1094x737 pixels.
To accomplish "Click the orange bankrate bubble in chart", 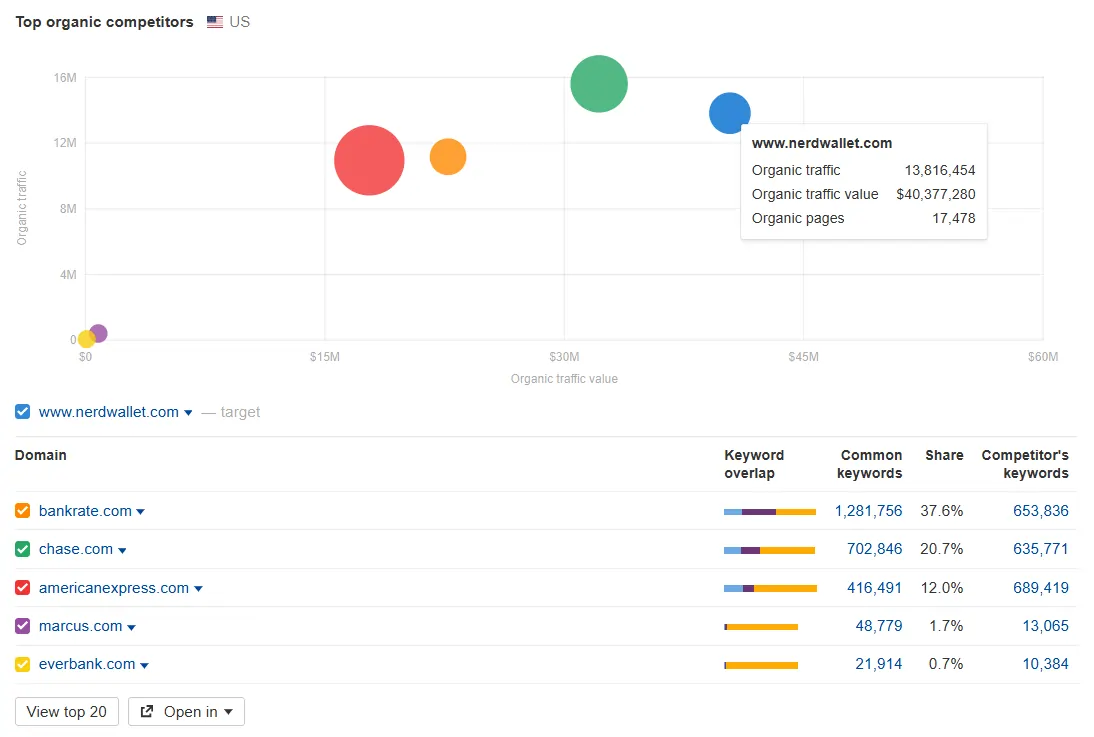I will click(x=448, y=156).
